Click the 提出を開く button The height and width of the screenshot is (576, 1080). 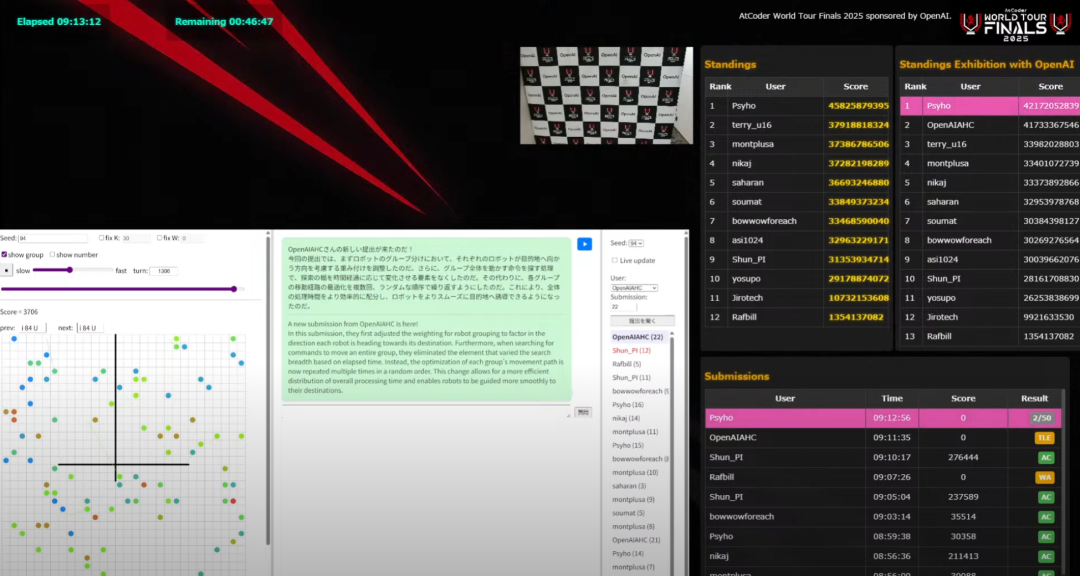(x=642, y=321)
